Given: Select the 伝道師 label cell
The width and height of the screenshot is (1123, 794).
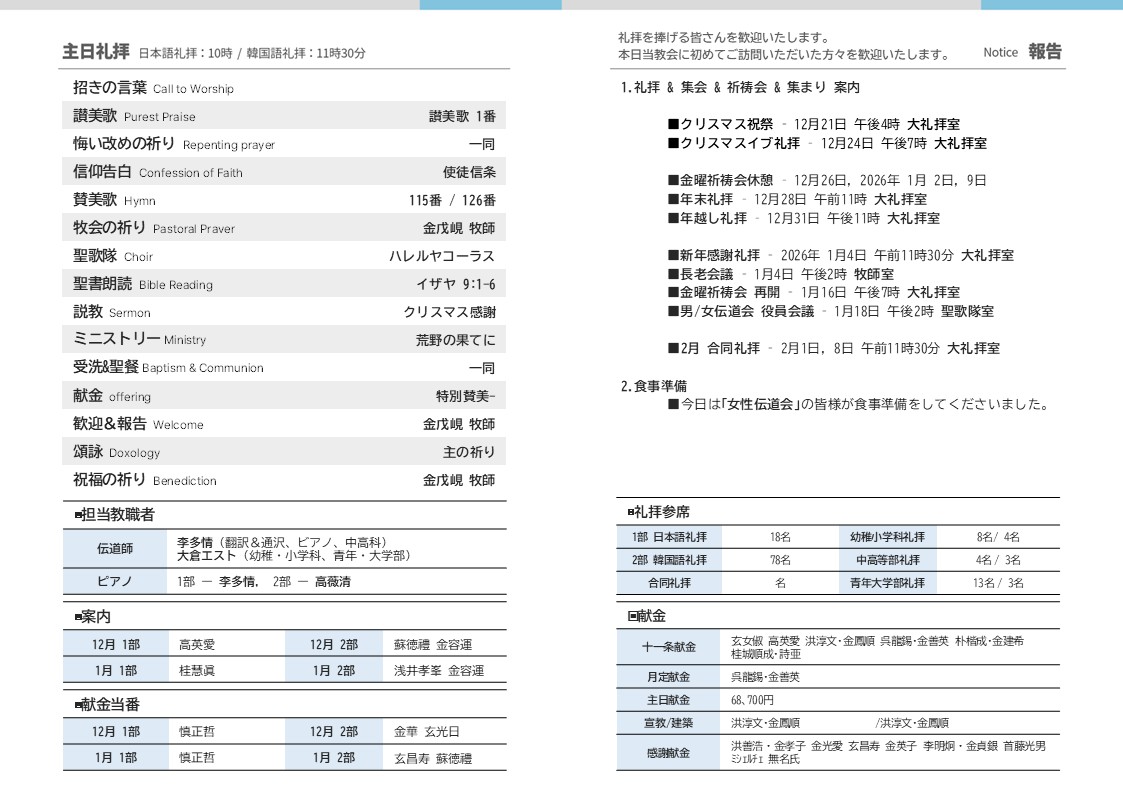Looking at the screenshot, I should (115, 549).
